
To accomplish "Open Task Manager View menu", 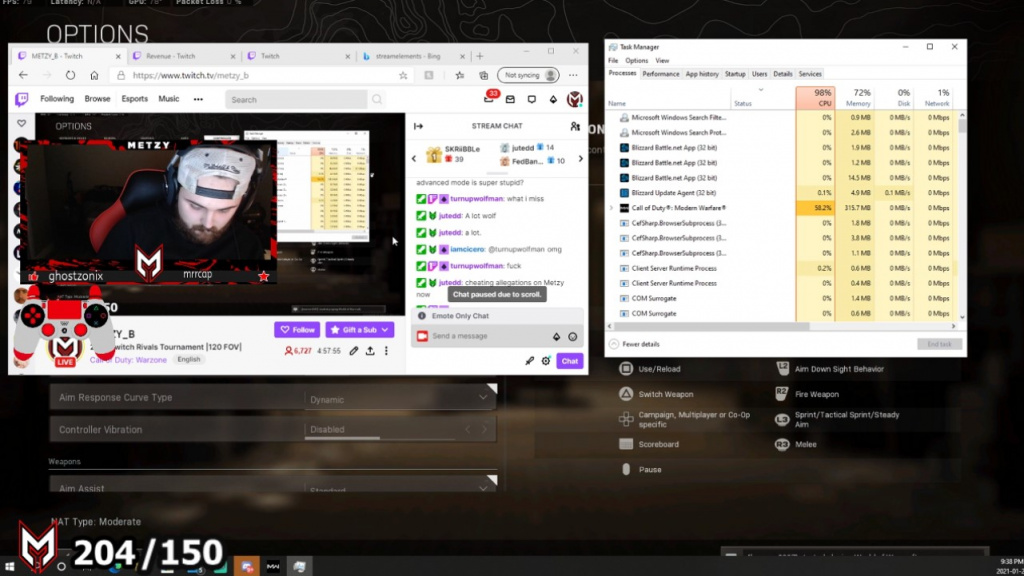I will 662,61.
